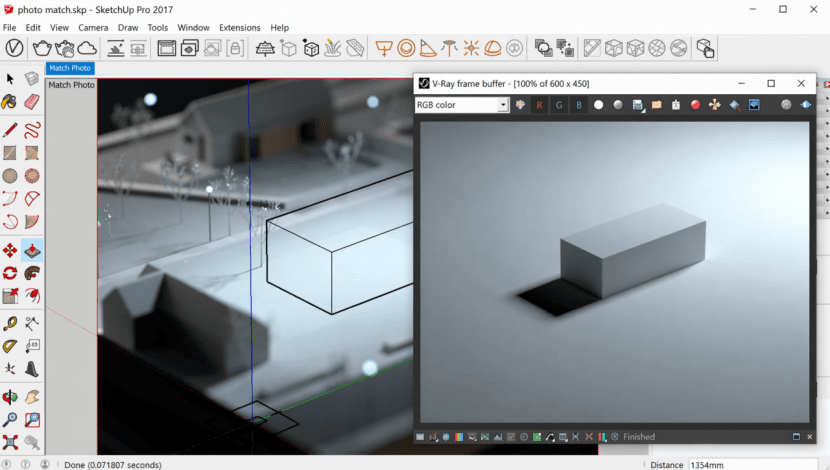Open save image options in frame buffer

pyautogui.click(x=637, y=105)
